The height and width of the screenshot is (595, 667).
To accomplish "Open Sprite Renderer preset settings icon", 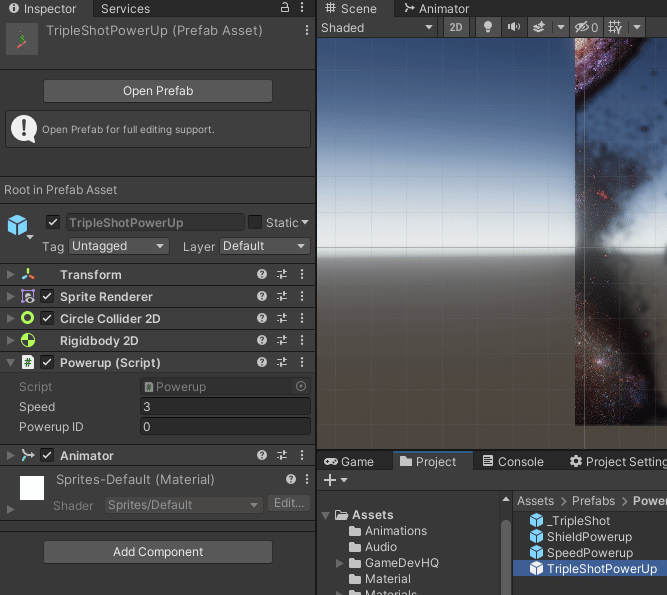I will point(282,296).
